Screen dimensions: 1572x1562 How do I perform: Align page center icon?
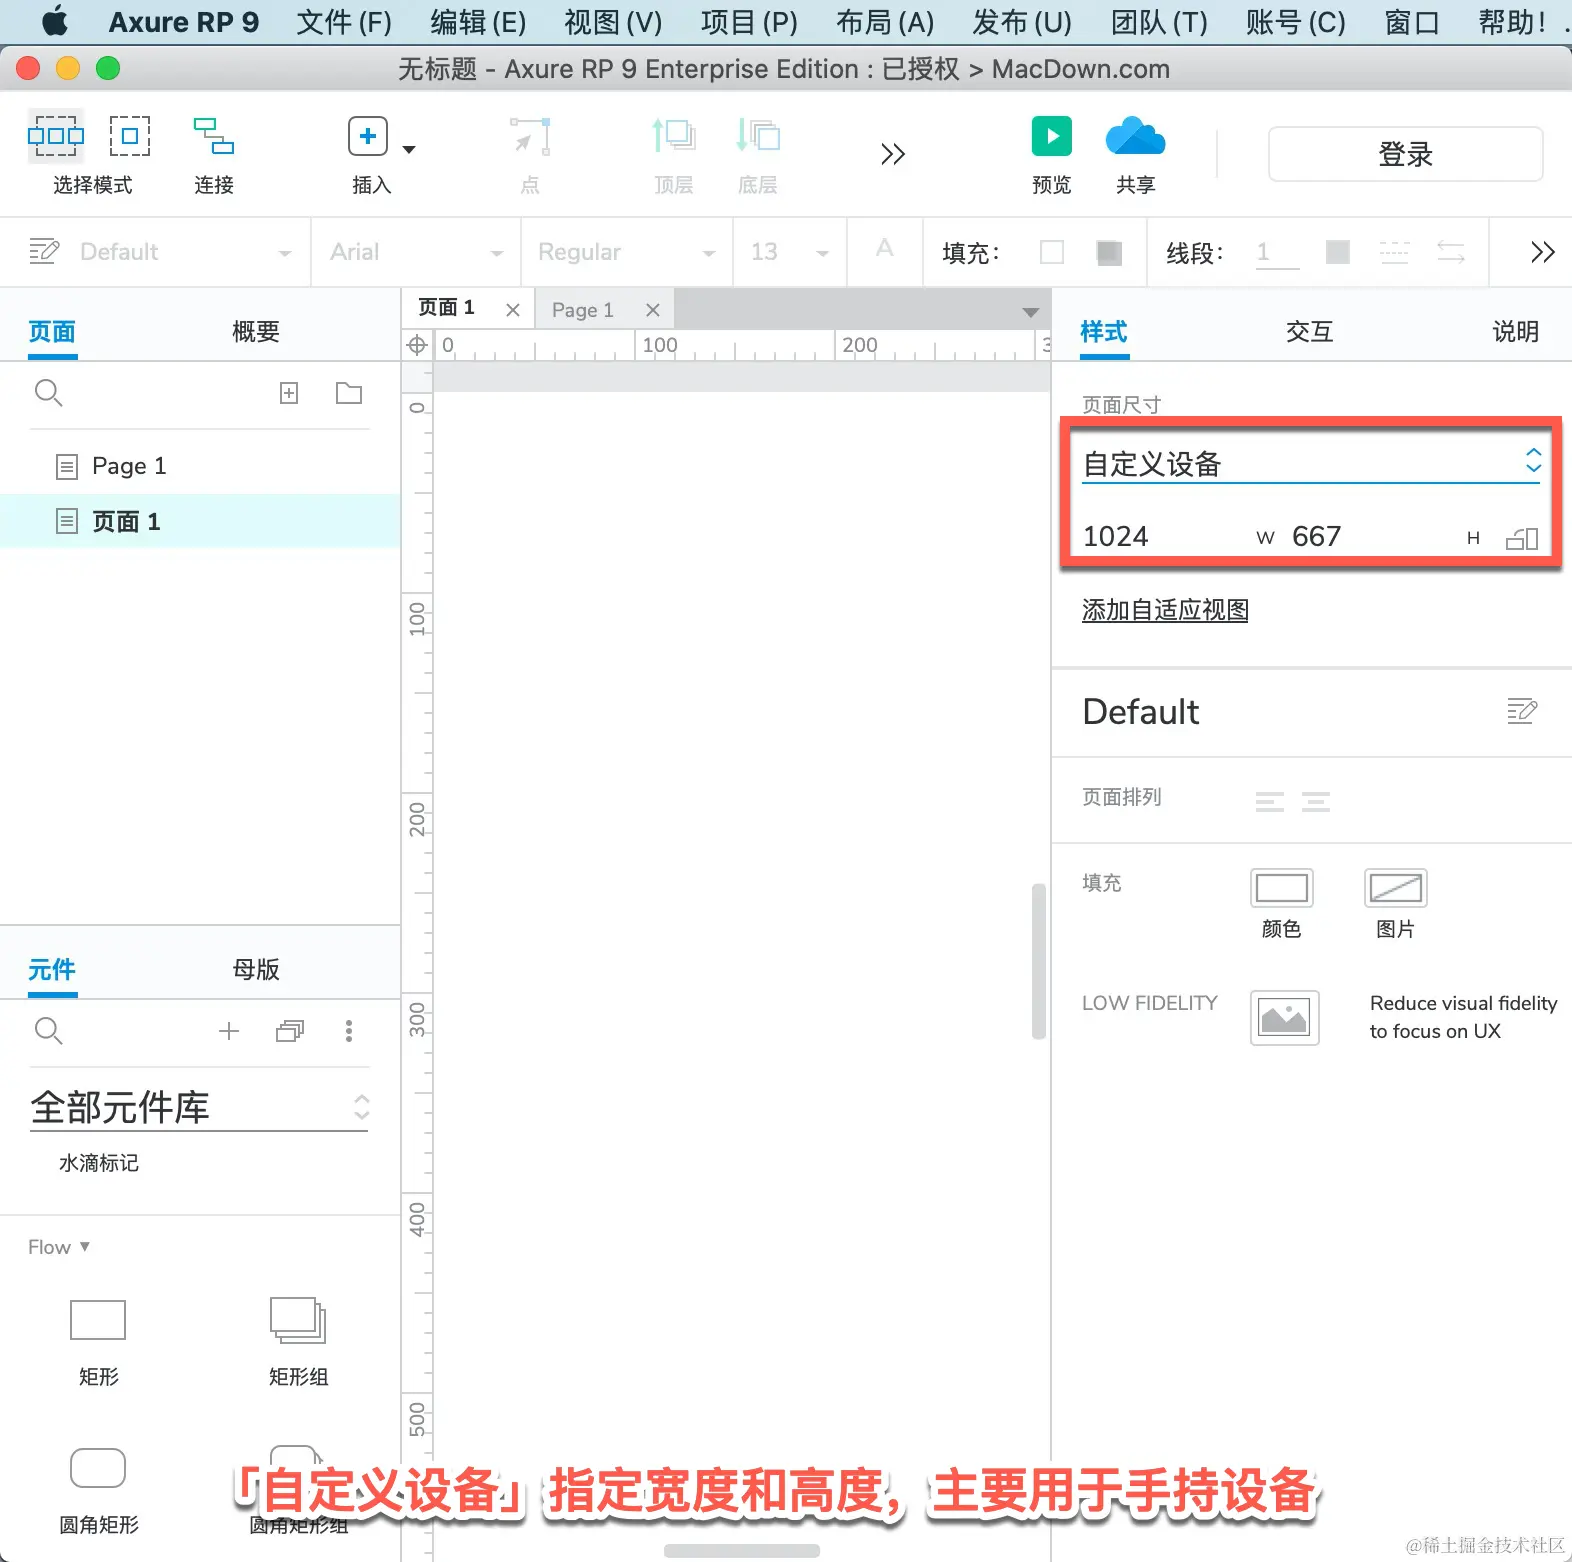[1316, 801]
